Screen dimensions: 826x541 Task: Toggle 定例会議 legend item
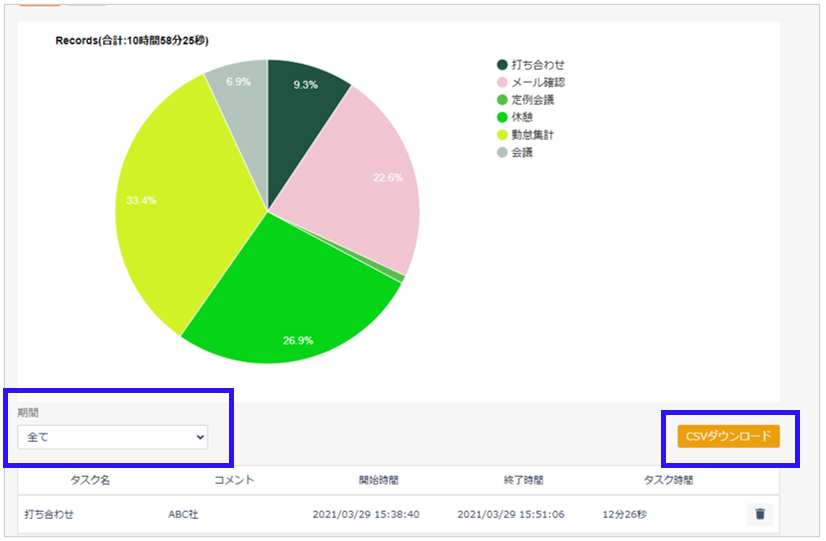525,100
